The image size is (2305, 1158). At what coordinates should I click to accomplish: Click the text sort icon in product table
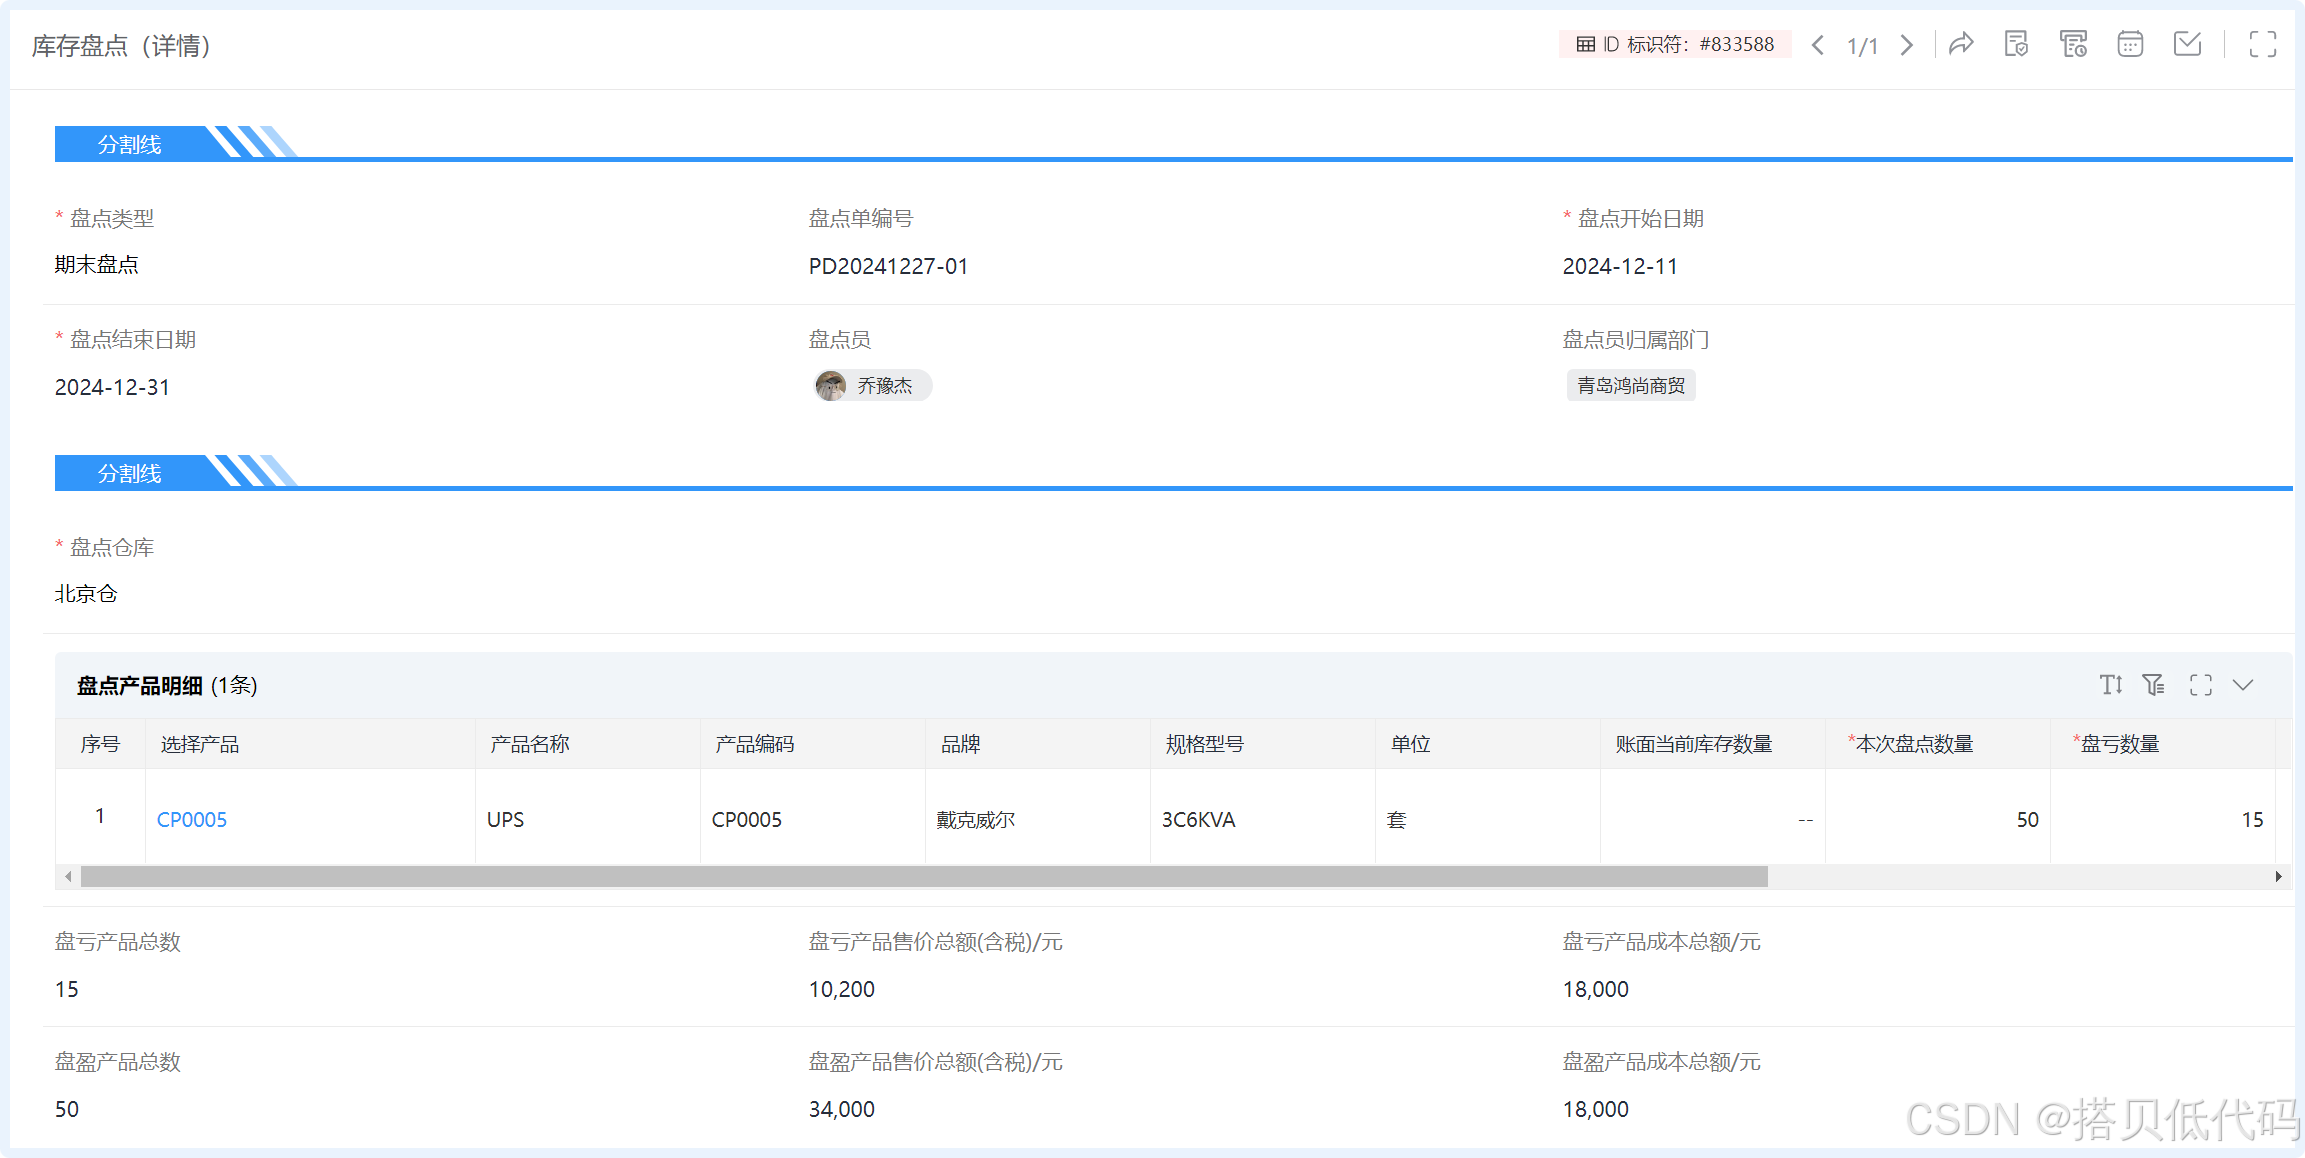pyautogui.click(x=2110, y=685)
